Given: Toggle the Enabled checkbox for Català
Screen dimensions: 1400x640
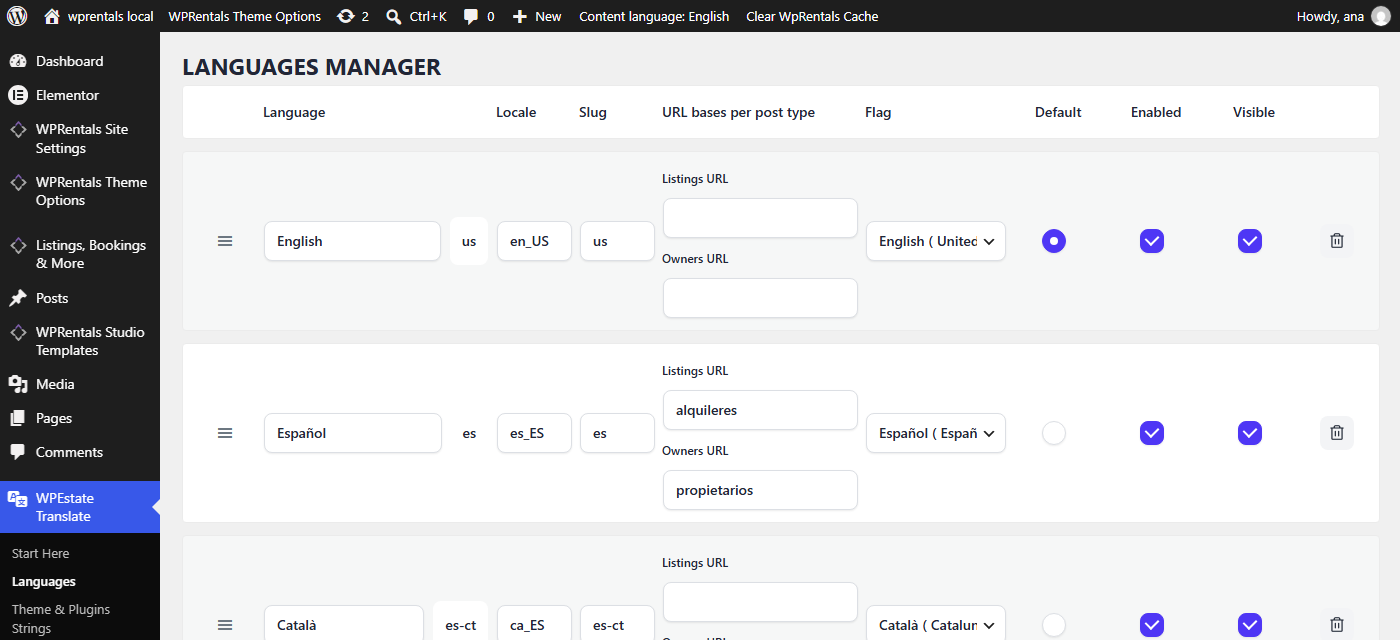Looking at the screenshot, I should pos(1152,625).
